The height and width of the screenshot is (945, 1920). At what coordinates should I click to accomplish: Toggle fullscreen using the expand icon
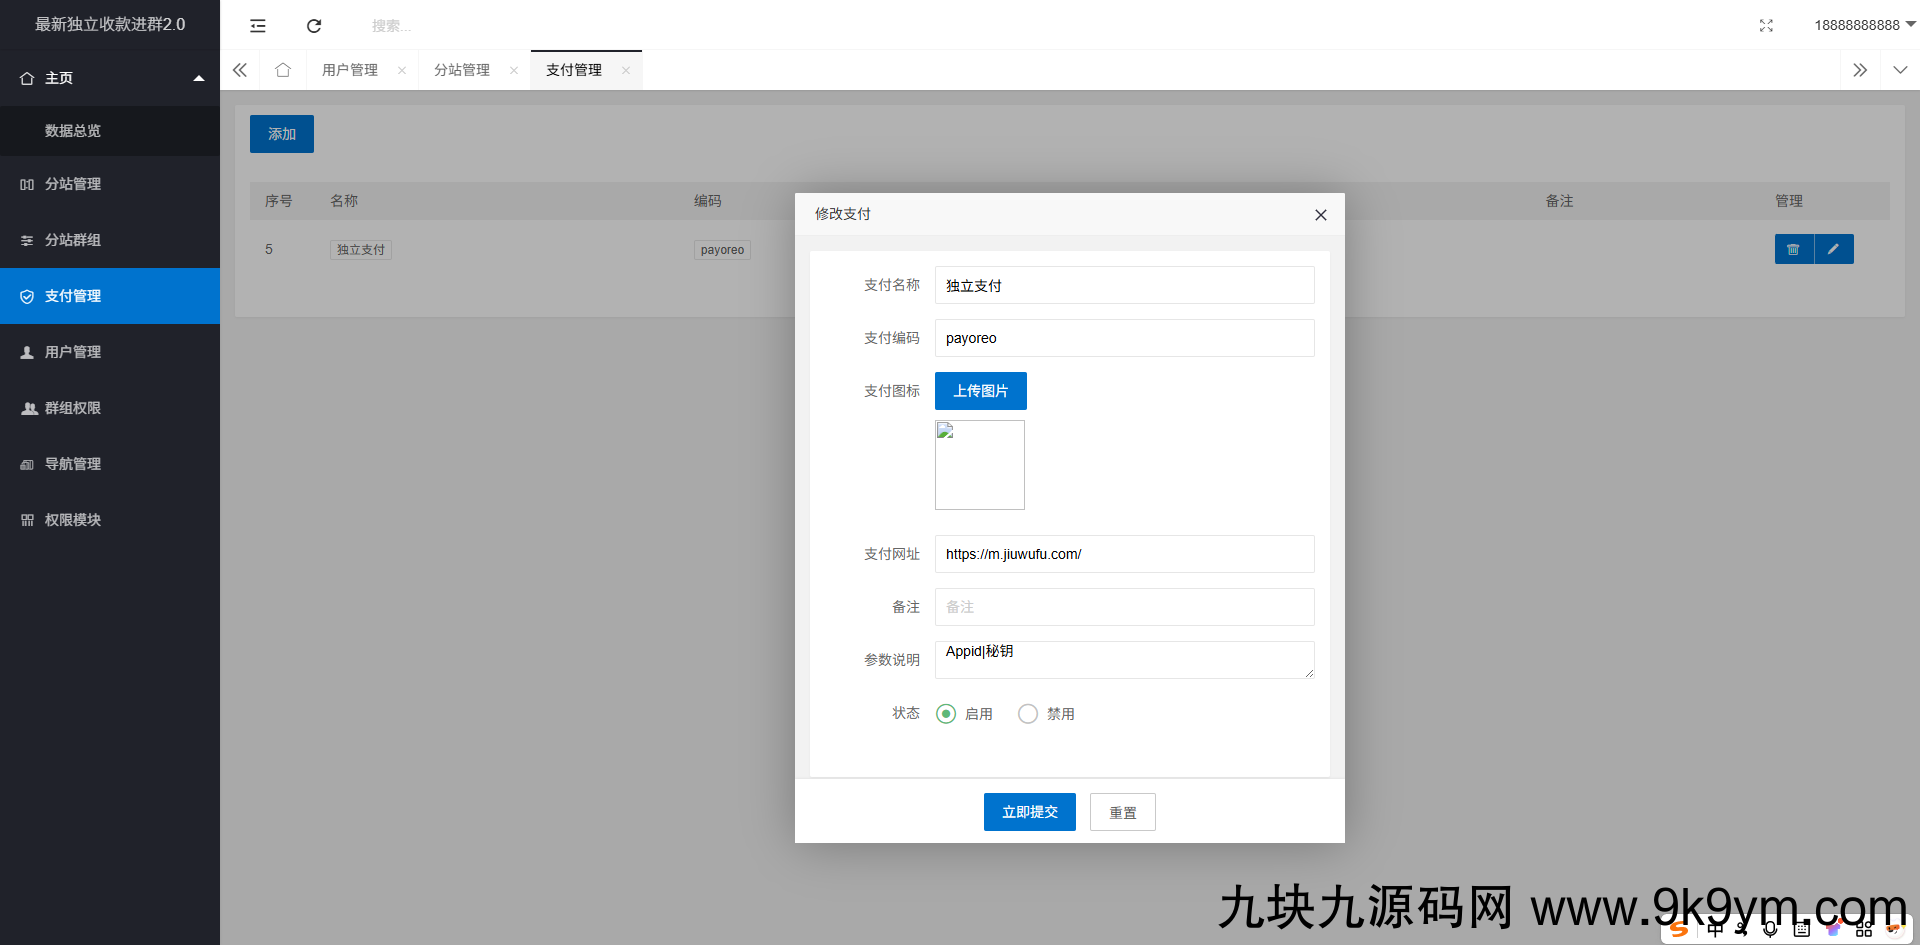1766,25
